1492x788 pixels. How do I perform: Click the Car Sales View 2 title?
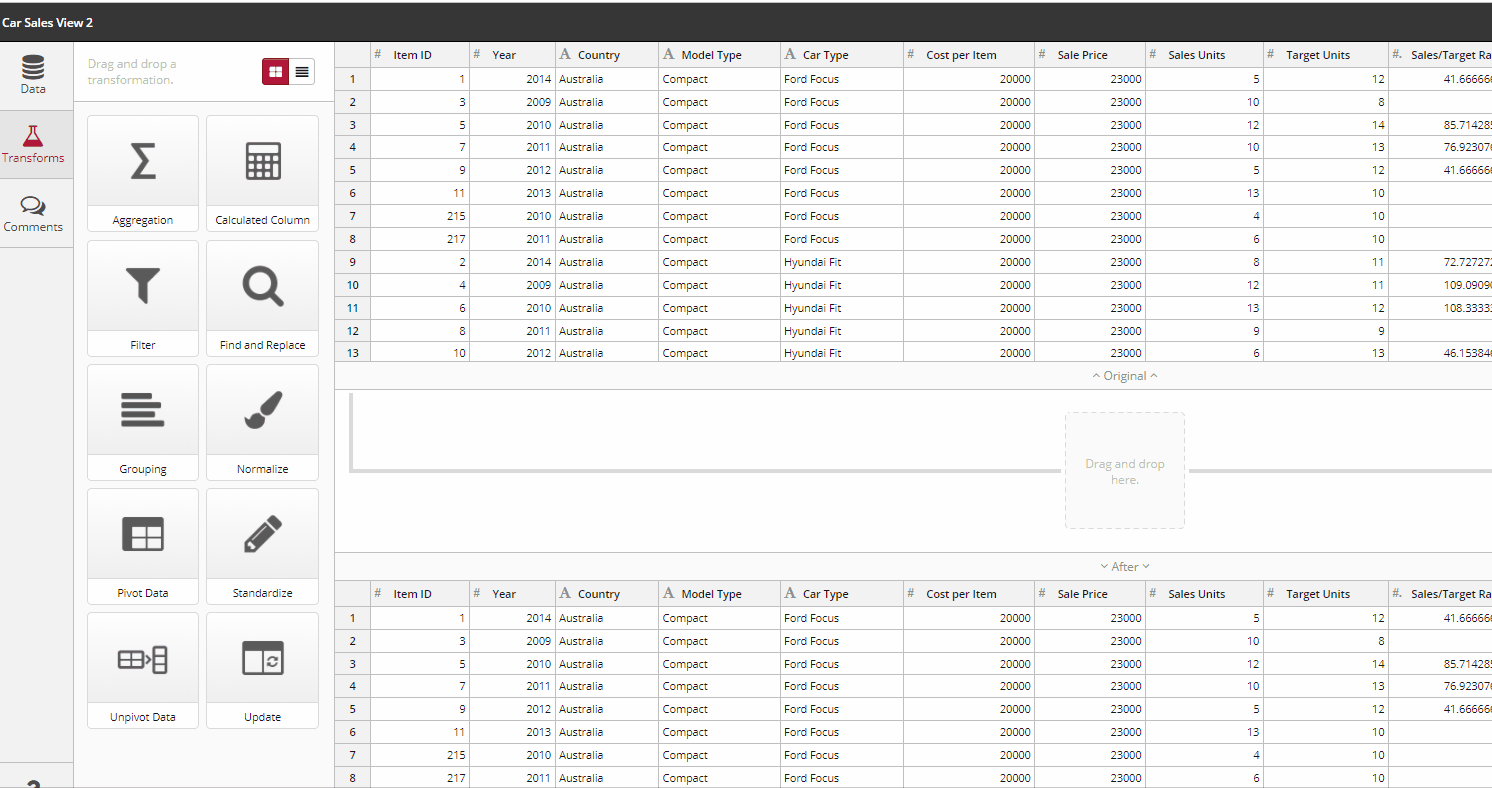(x=47, y=22)
